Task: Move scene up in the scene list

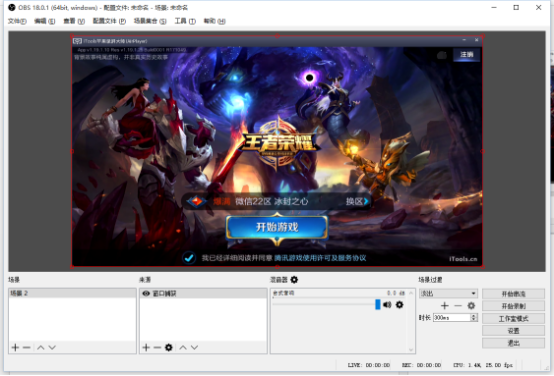Action: click(41, 348)
